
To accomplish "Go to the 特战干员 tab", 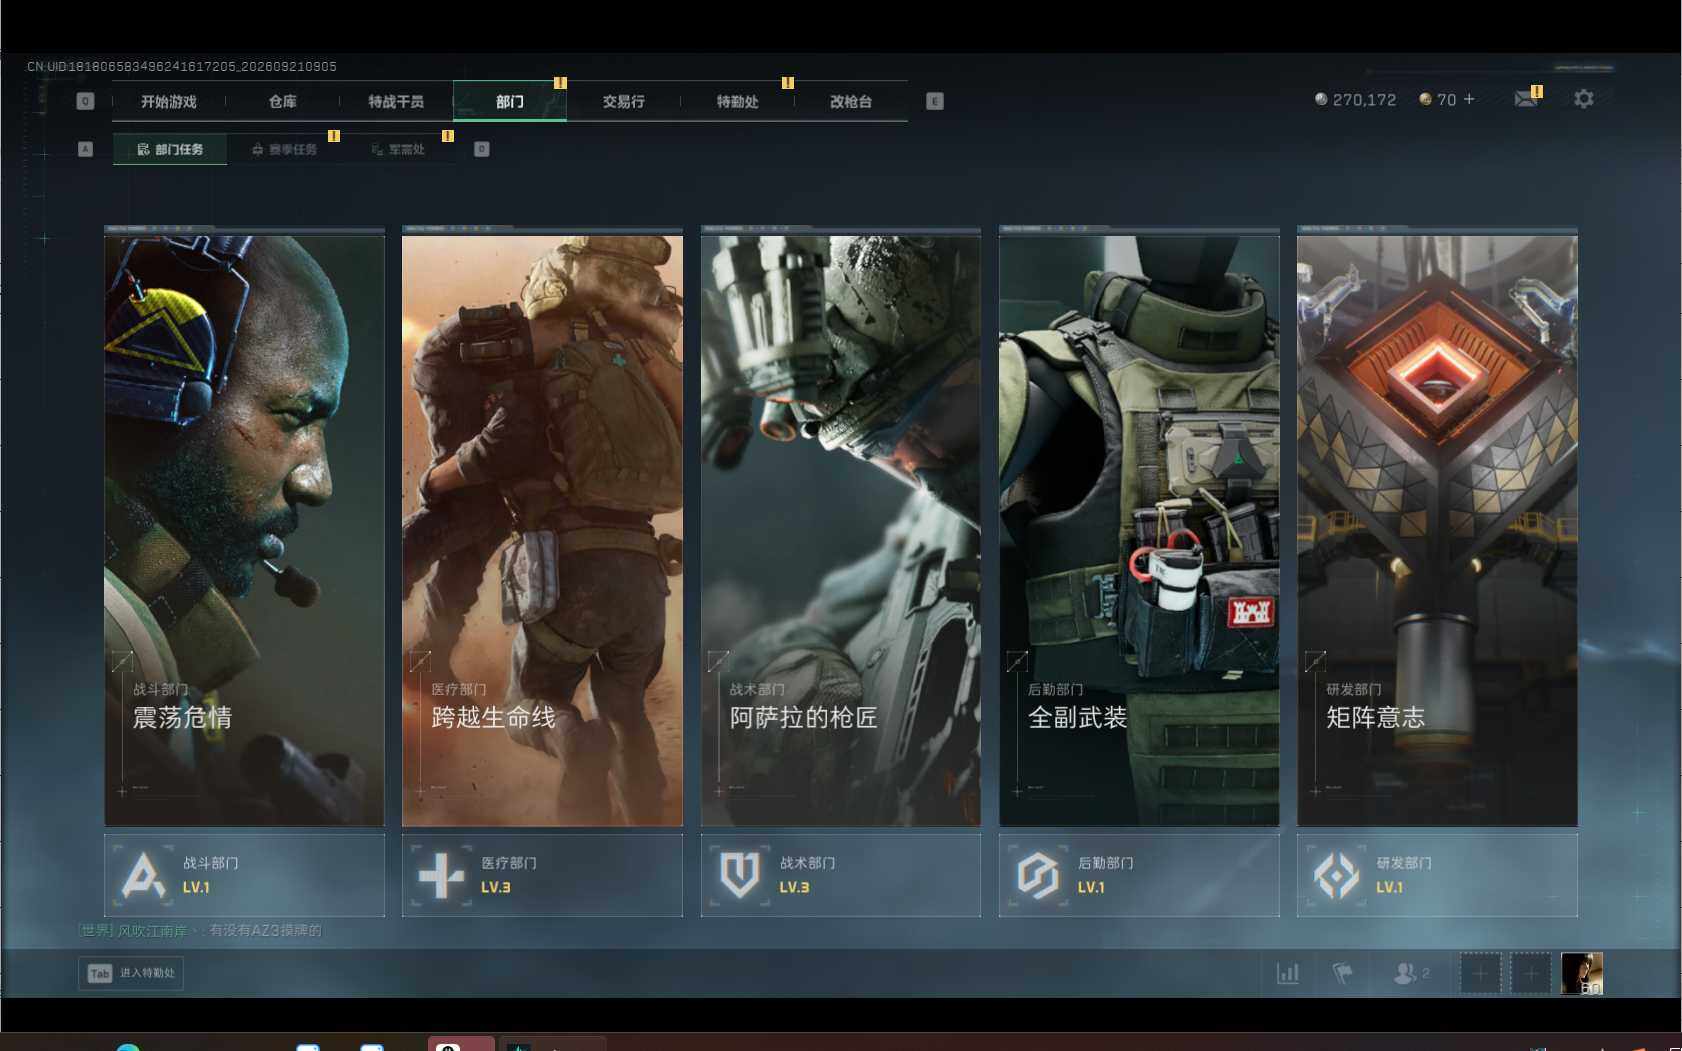I will (x=396, y=101).
